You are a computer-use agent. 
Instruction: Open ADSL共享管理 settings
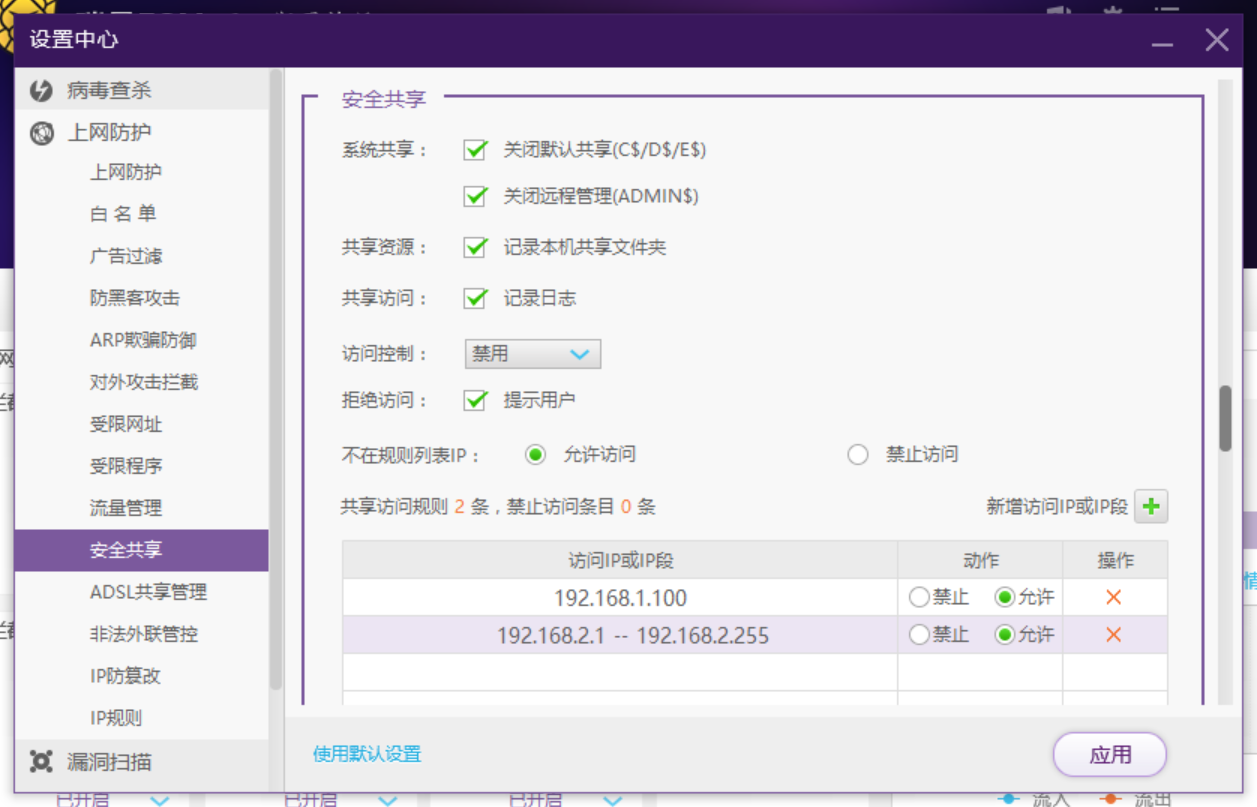point(148,592)
